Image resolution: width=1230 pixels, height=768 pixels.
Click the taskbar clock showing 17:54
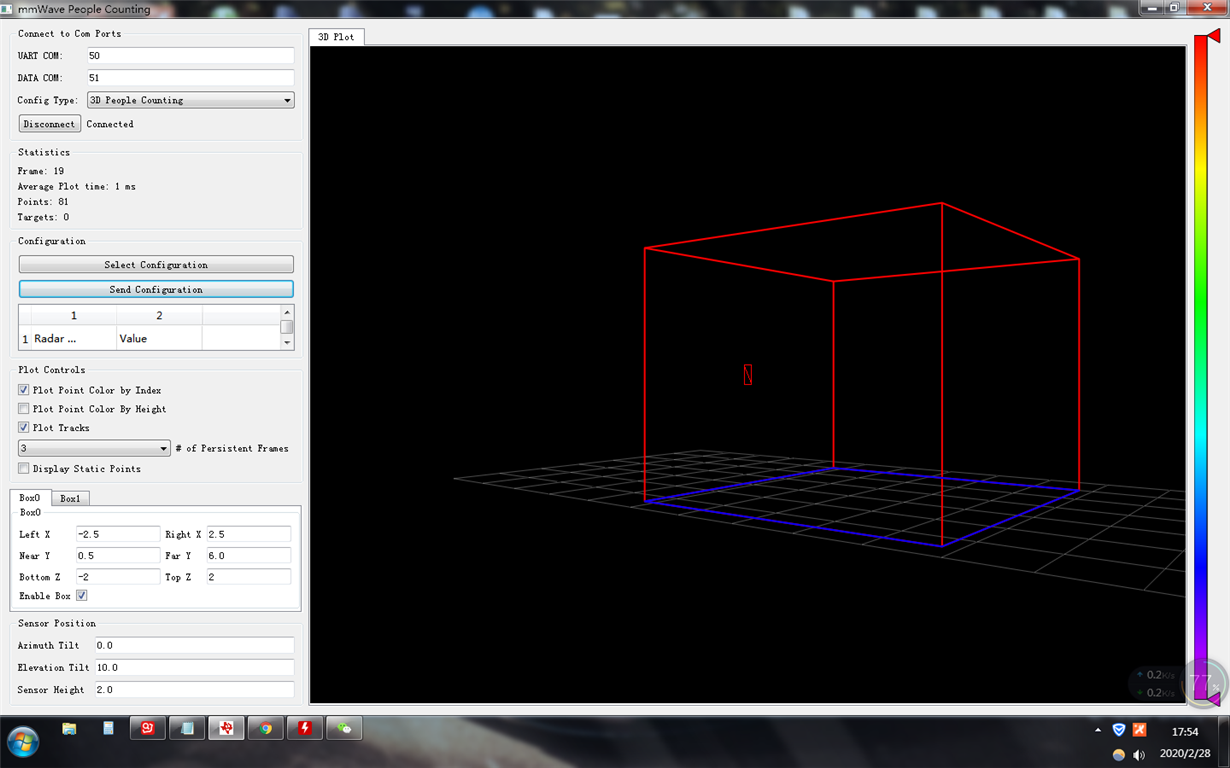1185,732
